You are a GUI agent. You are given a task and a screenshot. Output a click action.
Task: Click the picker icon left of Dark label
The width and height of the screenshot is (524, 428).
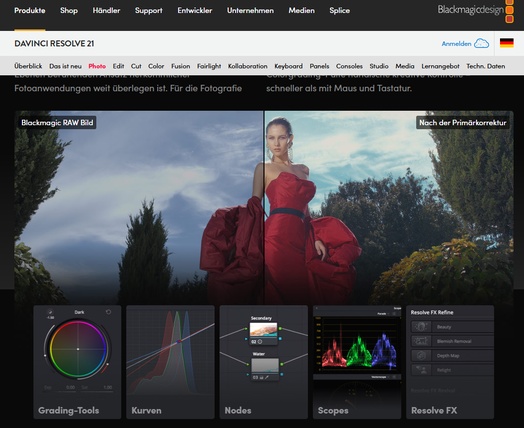coord(50,312)
